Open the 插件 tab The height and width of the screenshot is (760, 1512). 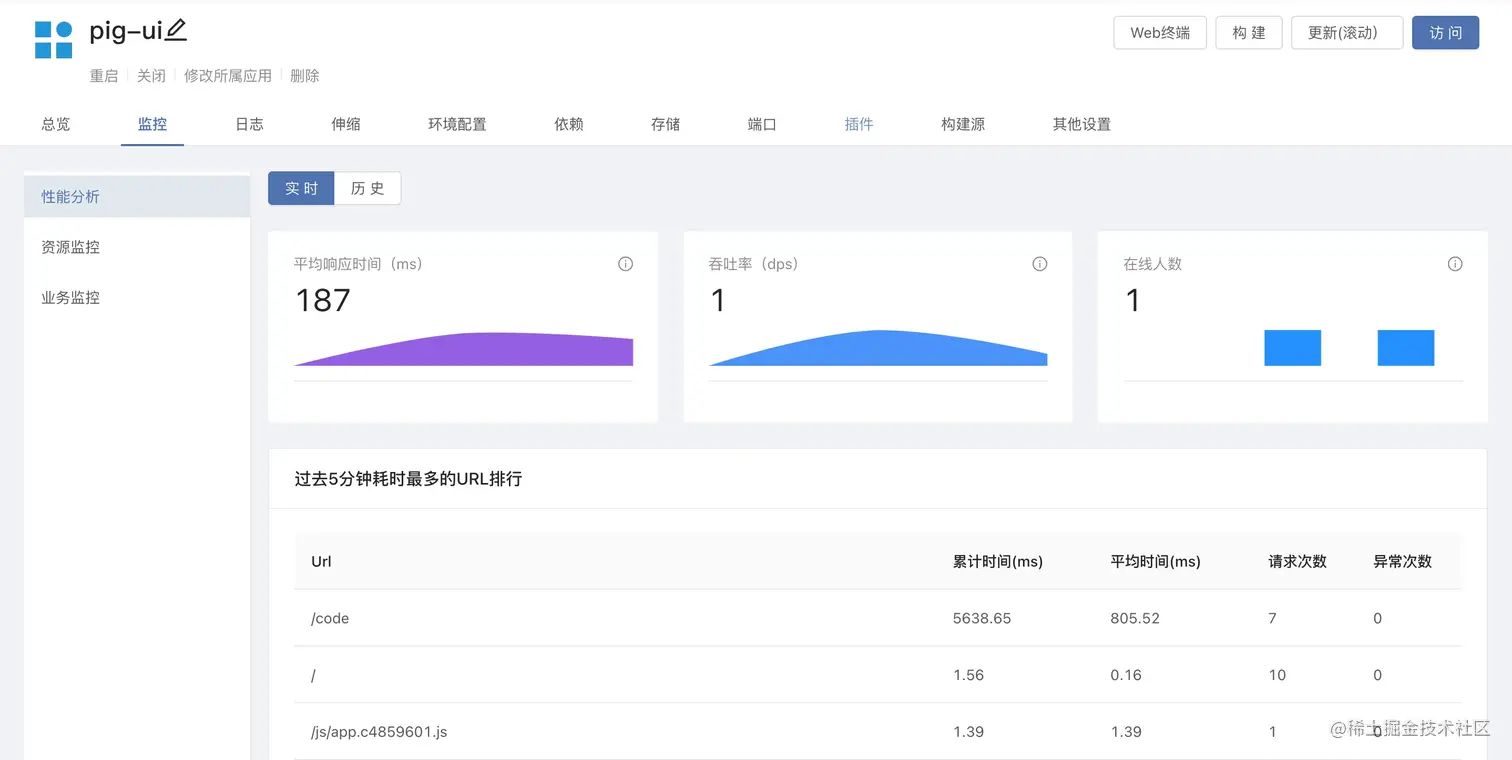[859, 124]
